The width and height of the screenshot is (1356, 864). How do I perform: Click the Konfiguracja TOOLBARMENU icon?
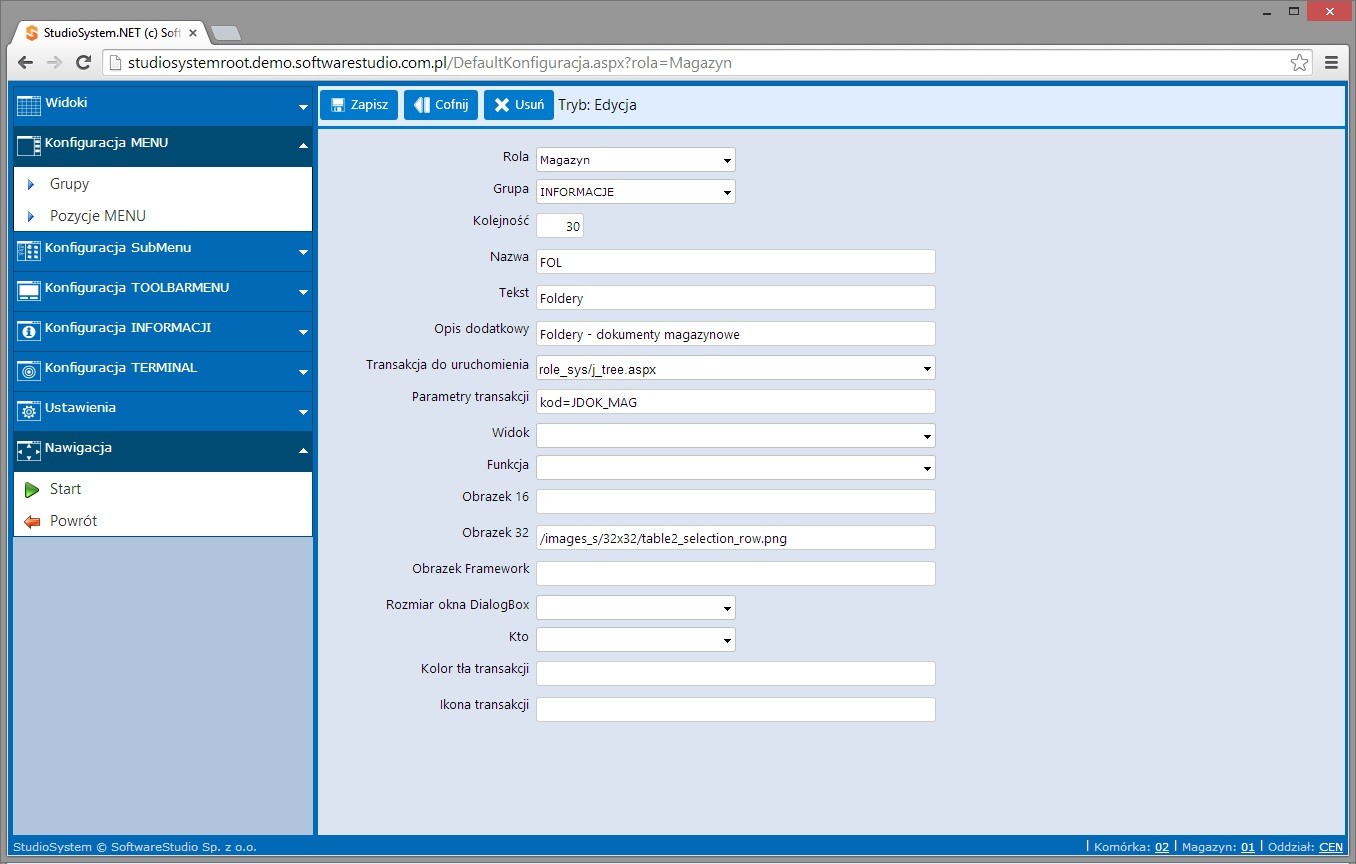[x=29, y=291]
